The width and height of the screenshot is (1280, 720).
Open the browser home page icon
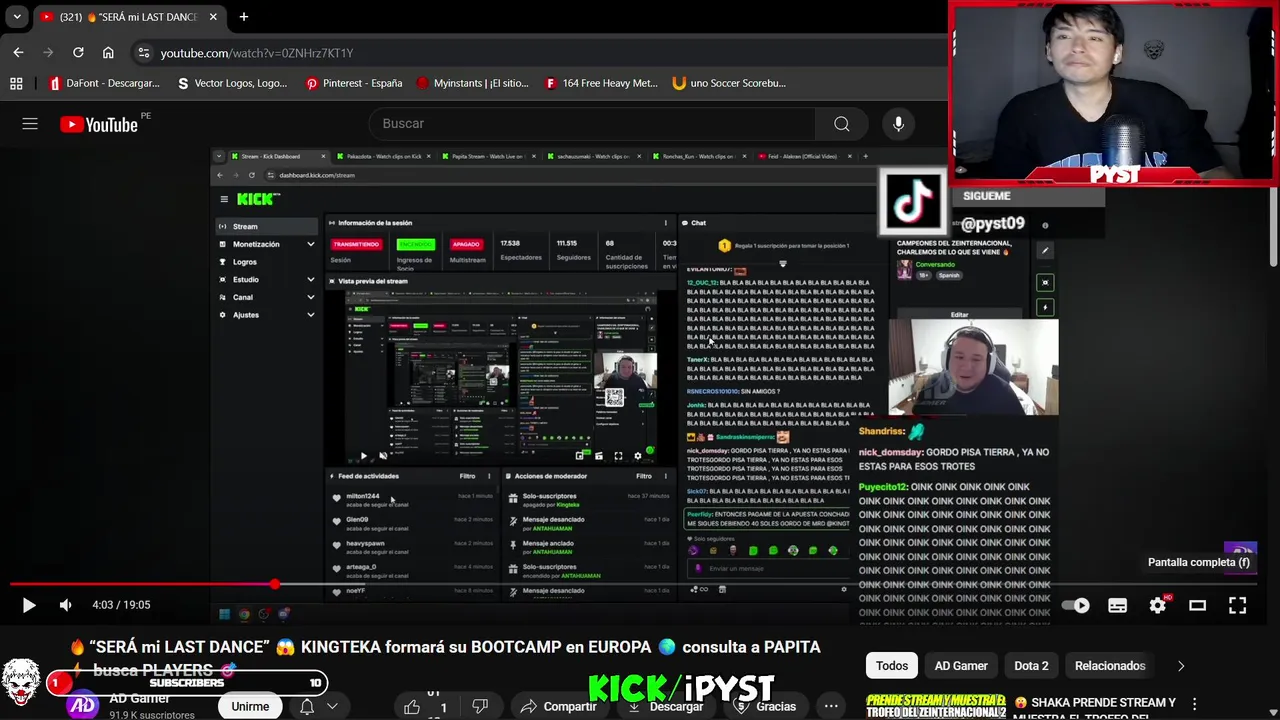(x=108, y=52)
